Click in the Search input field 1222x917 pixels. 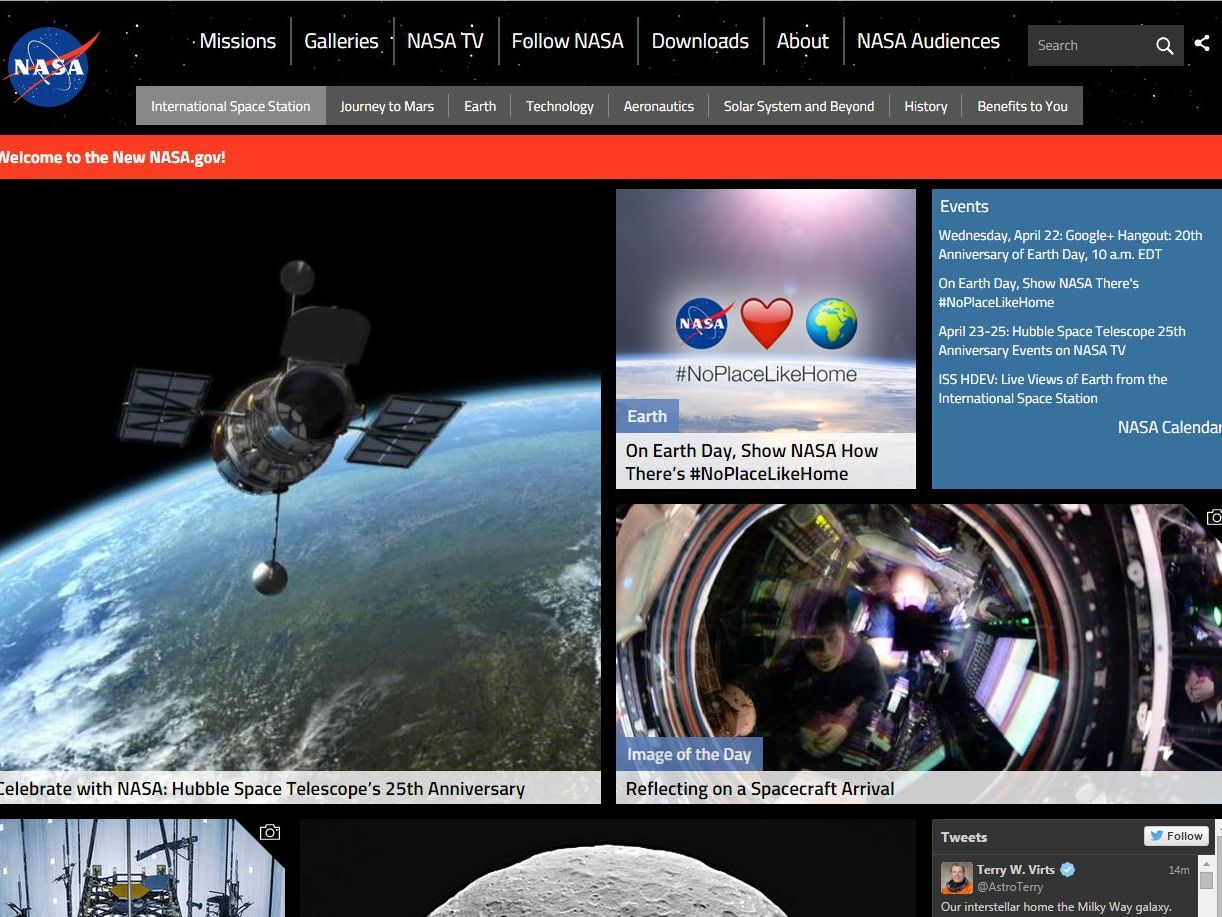tap(1088, 45)
